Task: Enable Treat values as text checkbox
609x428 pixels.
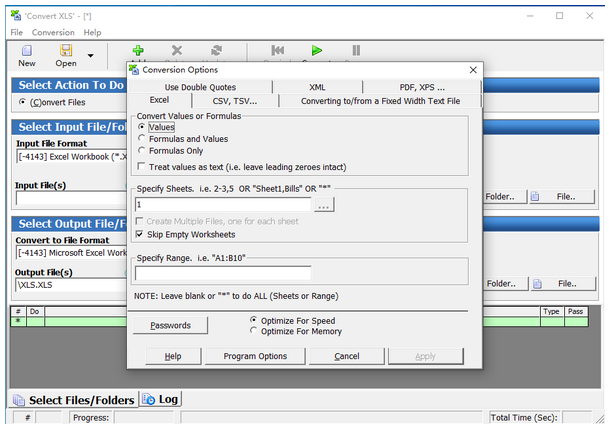Action: 142,167
